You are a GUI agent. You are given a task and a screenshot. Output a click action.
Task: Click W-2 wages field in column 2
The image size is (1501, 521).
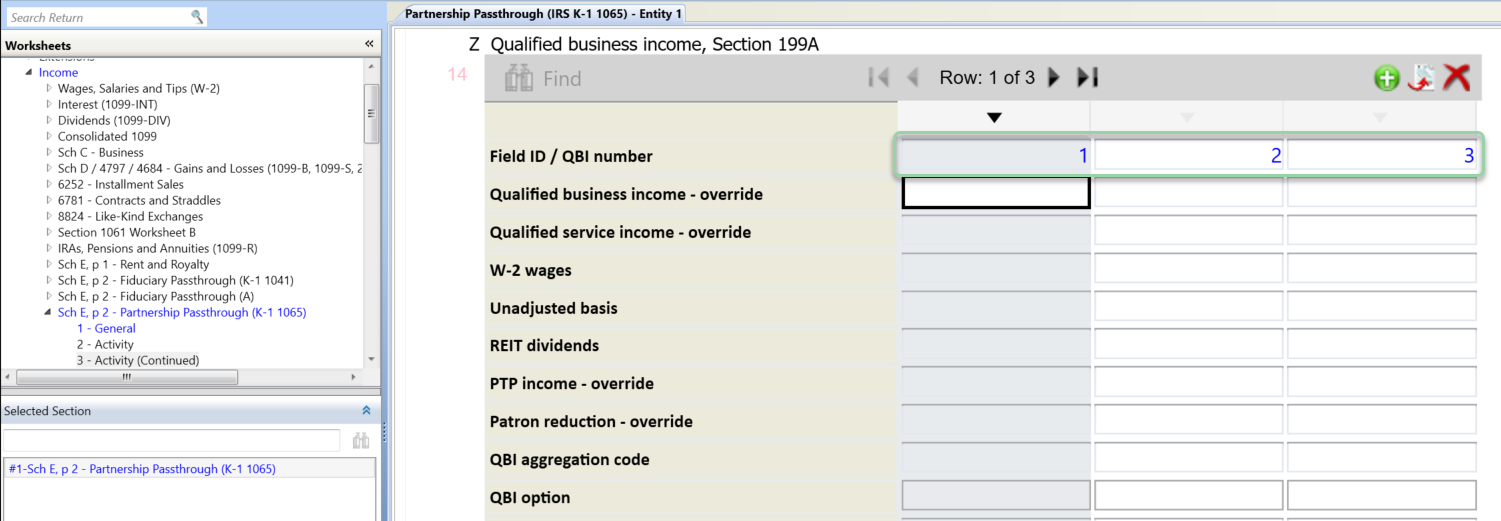[1187, 269]
